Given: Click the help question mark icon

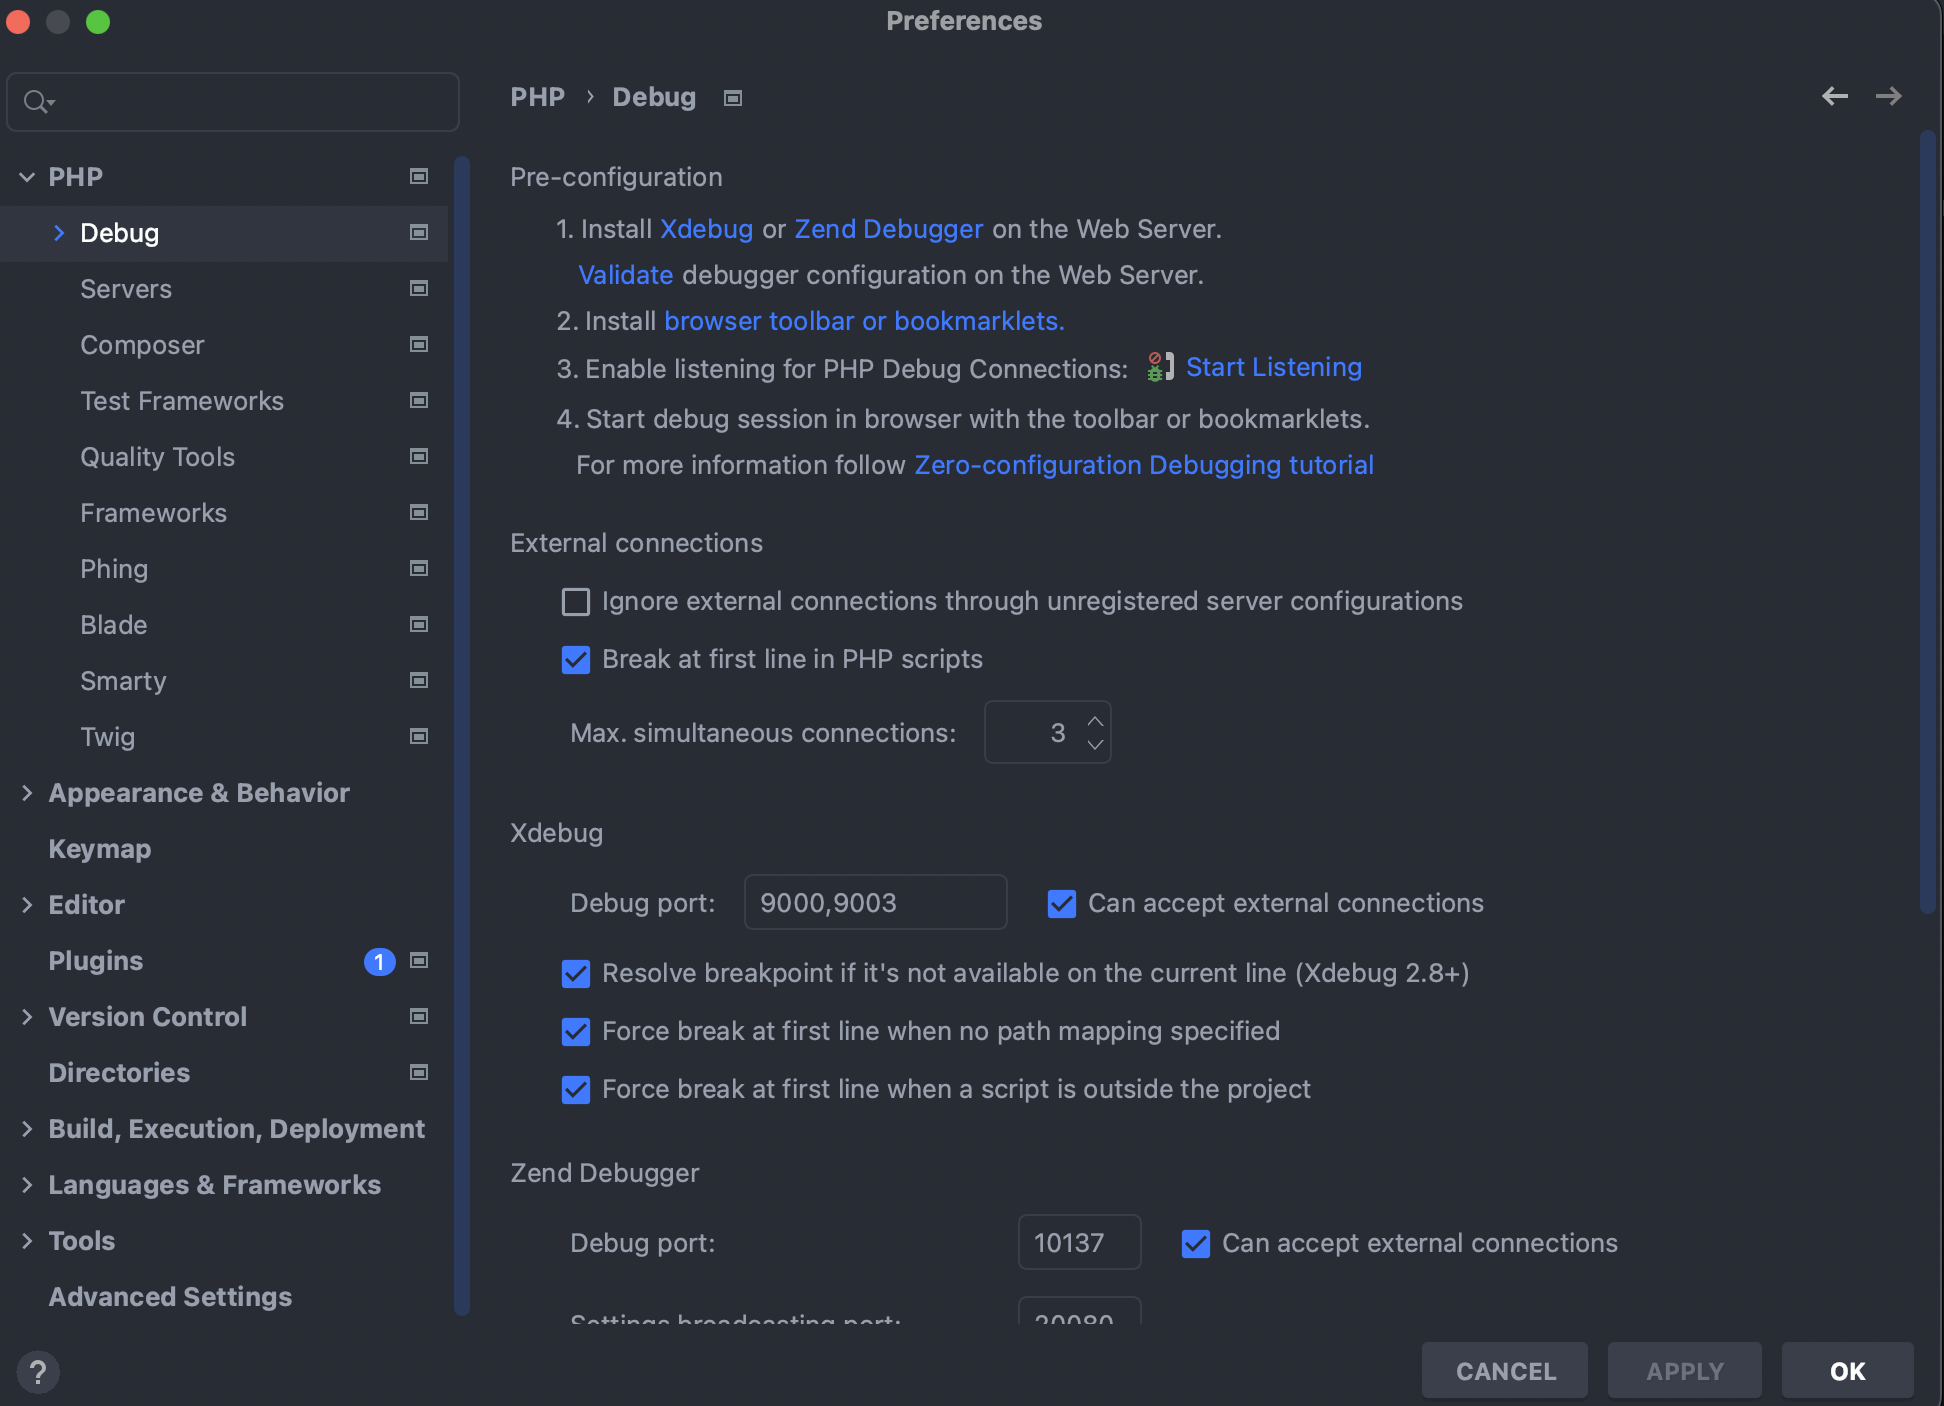Looking at the screenshot, I should (x=38, y=1371).
